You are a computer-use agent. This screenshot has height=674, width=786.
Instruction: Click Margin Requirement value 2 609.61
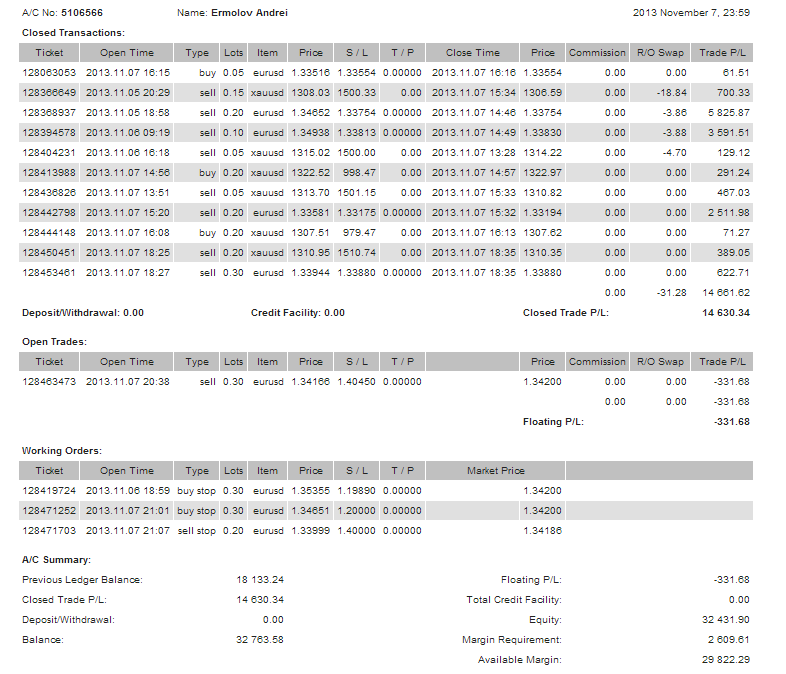[x=728, y=640]
